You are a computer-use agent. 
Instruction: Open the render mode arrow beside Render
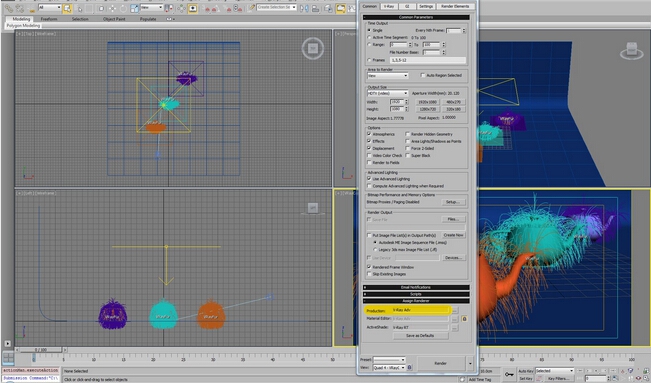click(x=470, y=363)
